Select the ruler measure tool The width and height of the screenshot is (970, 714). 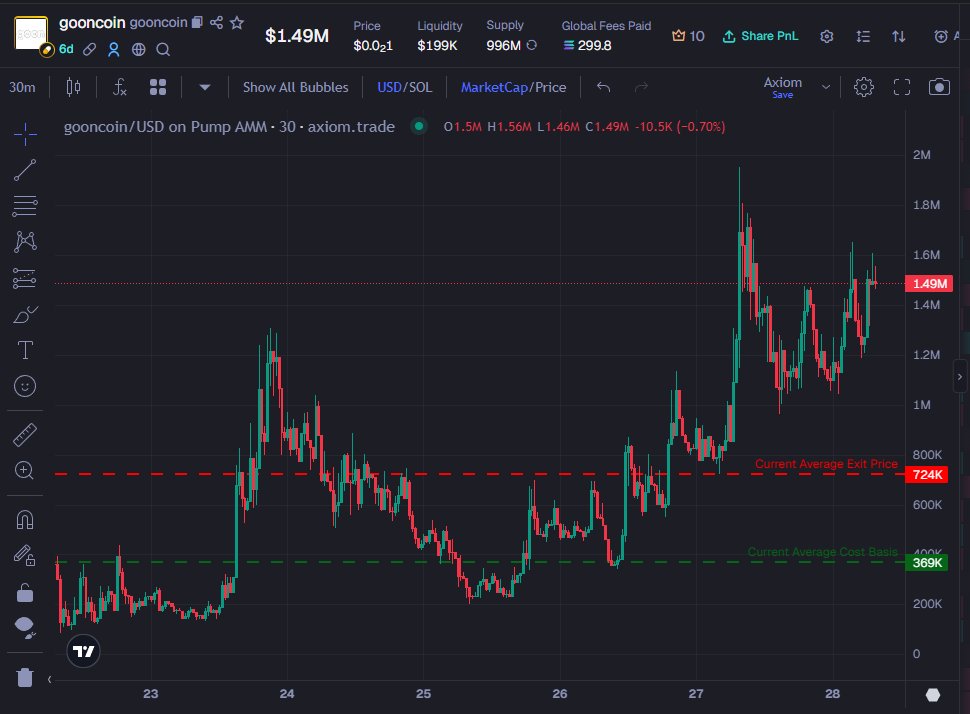(x=25, y=435)
